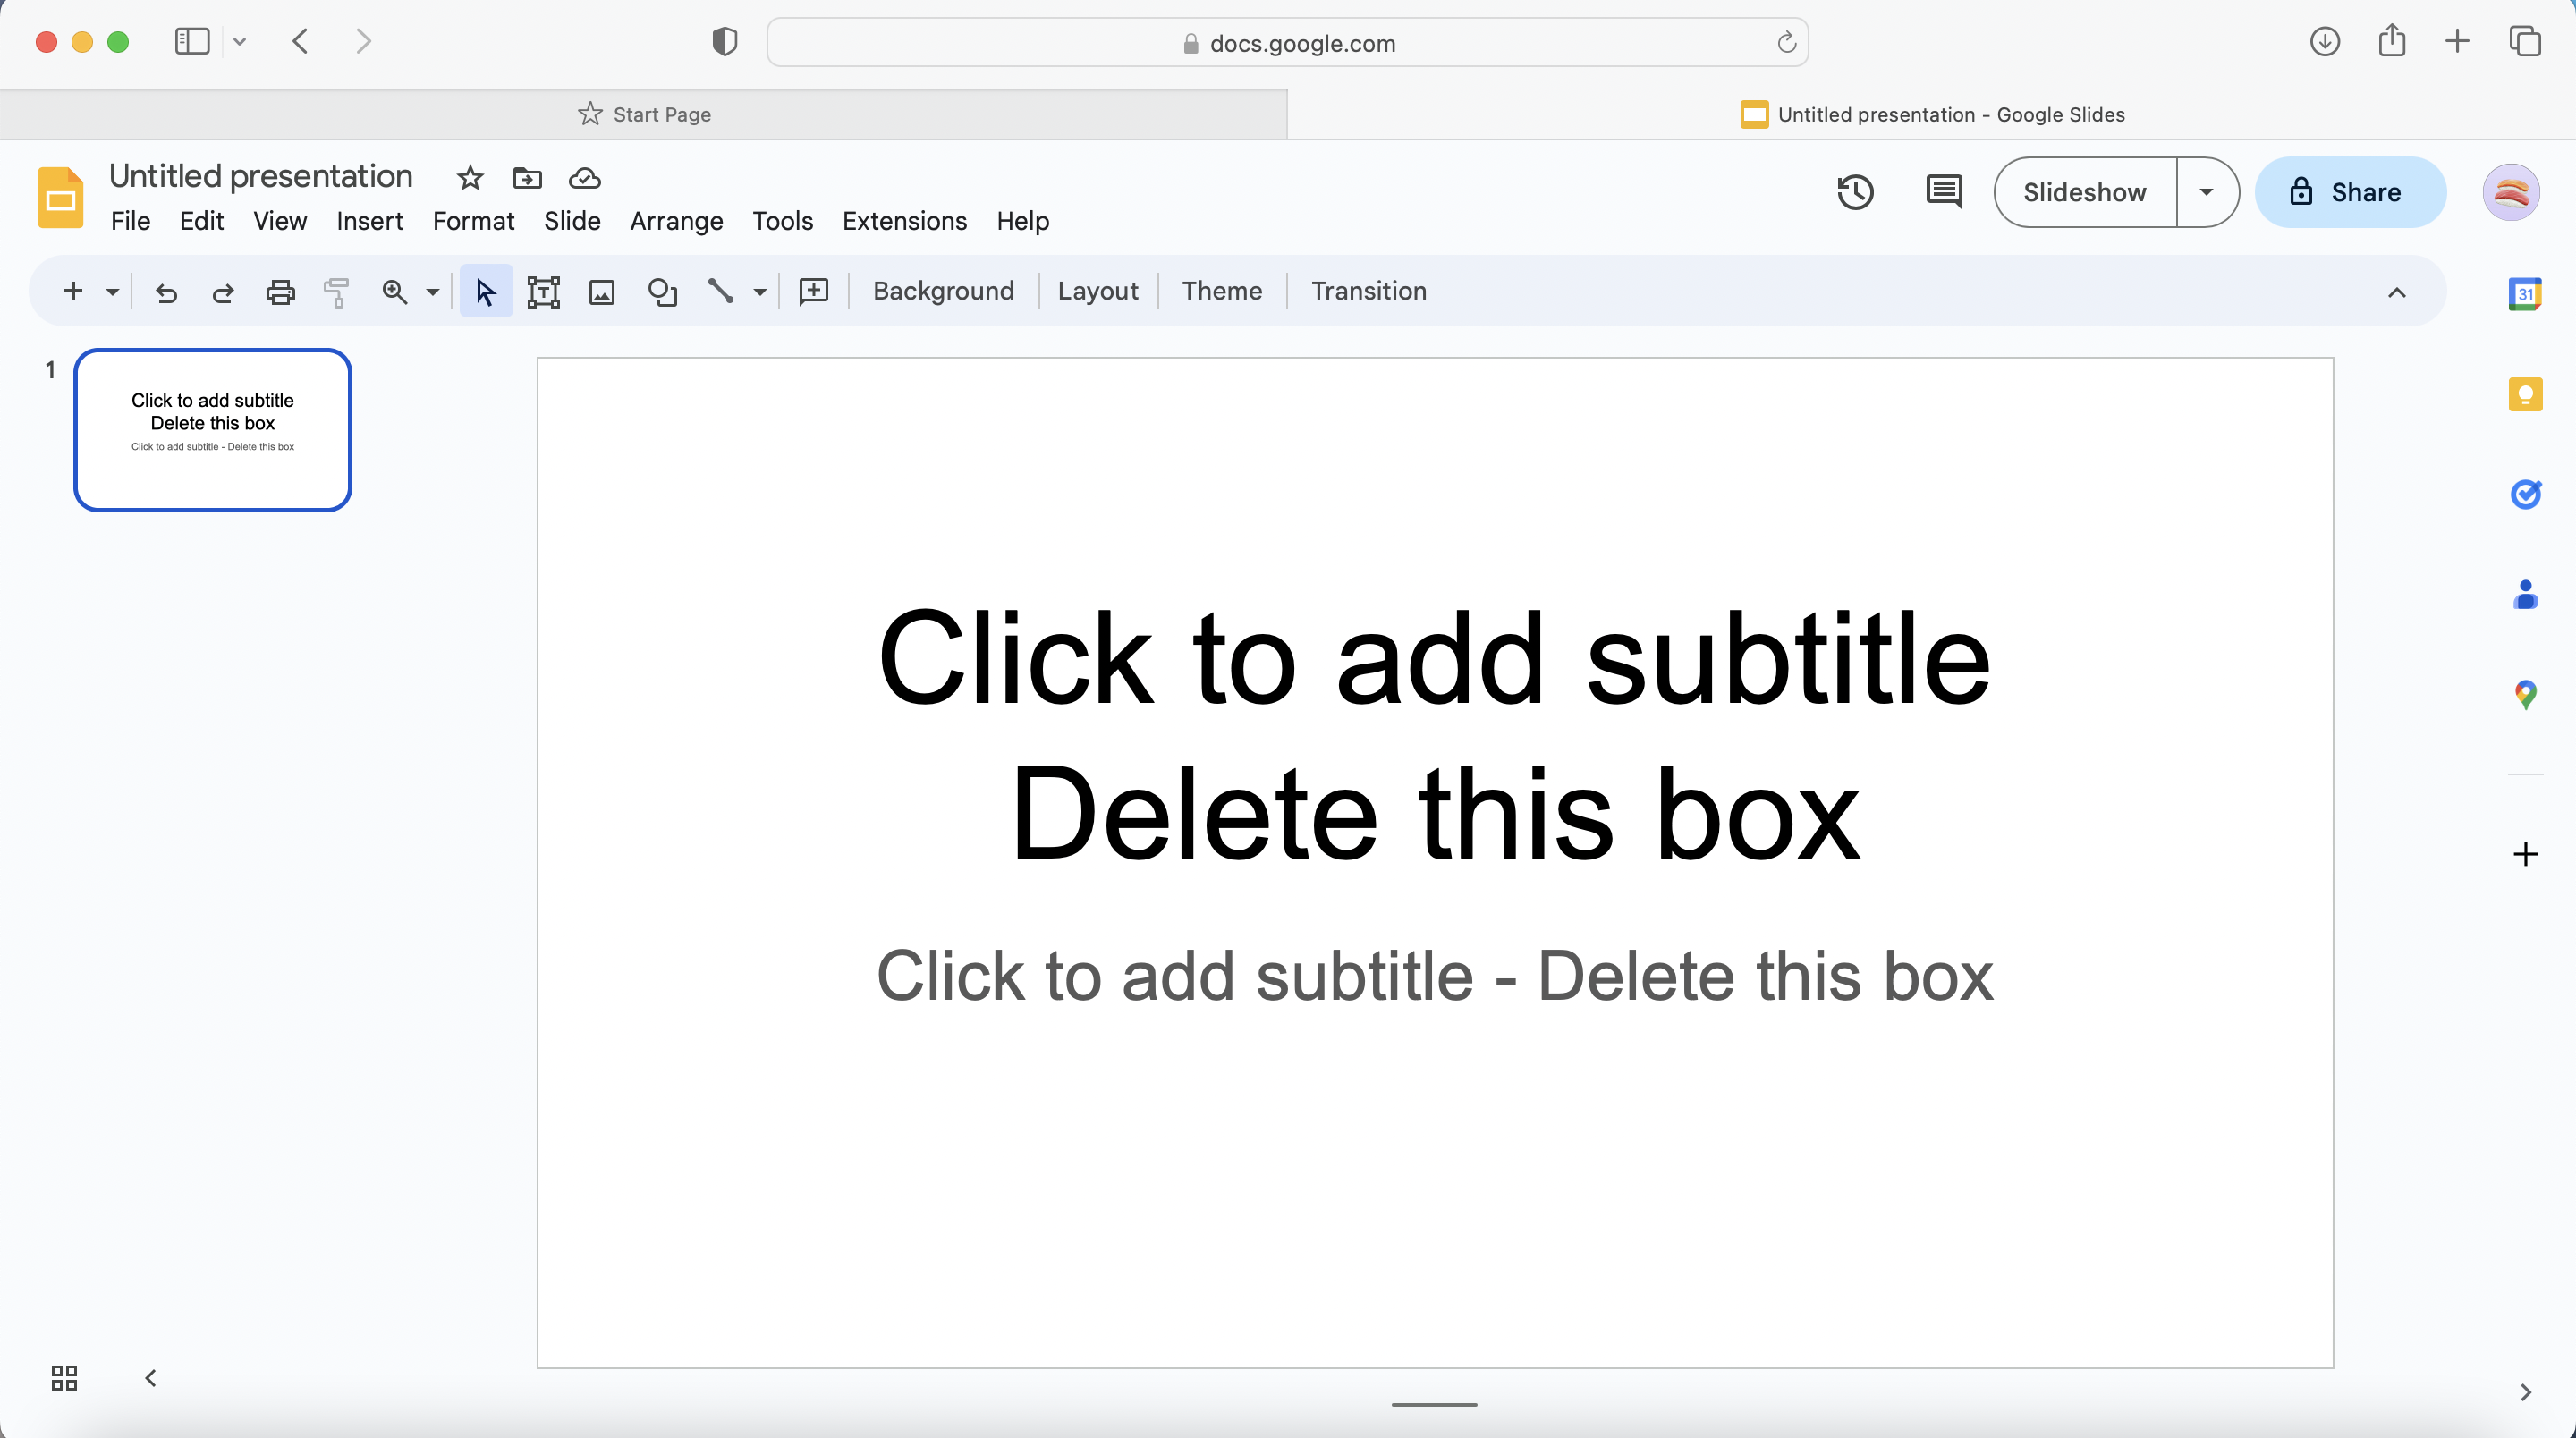The width and height of the screenshot is (2576, 1438).
Task: Open the Format menu
Action: click(474, 221)
